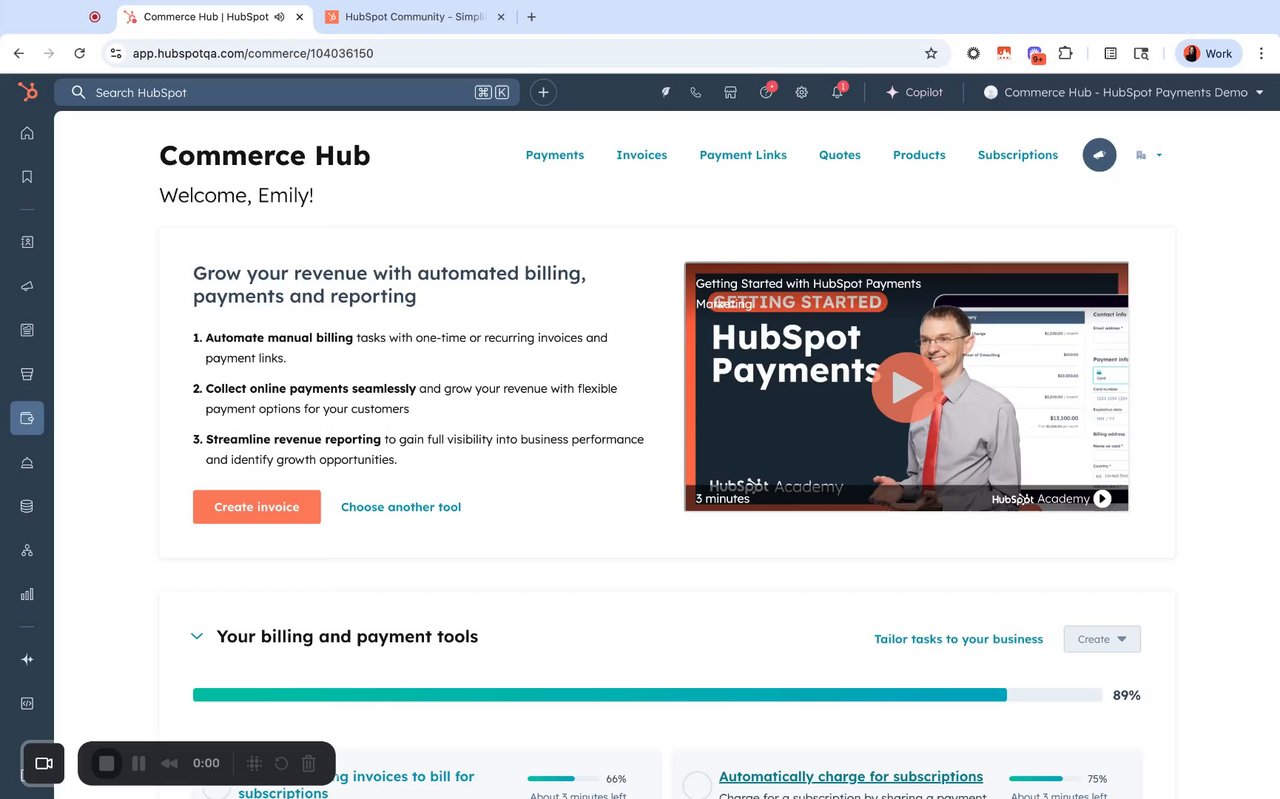Open the Marketing megaphone icon in sidebar
This screenshot has width=1280, height=799.
click(x=27, y=286)
